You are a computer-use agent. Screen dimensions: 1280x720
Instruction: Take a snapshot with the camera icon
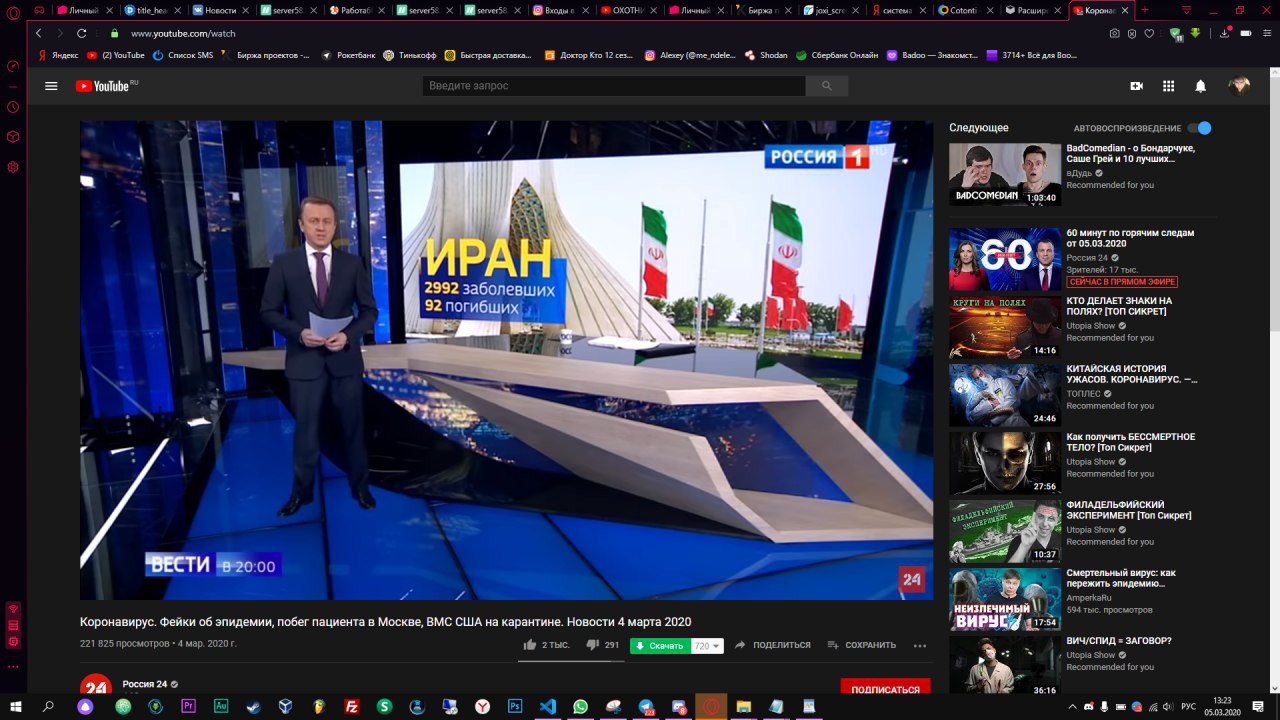pyautogui.click(x=1115, y=33)
